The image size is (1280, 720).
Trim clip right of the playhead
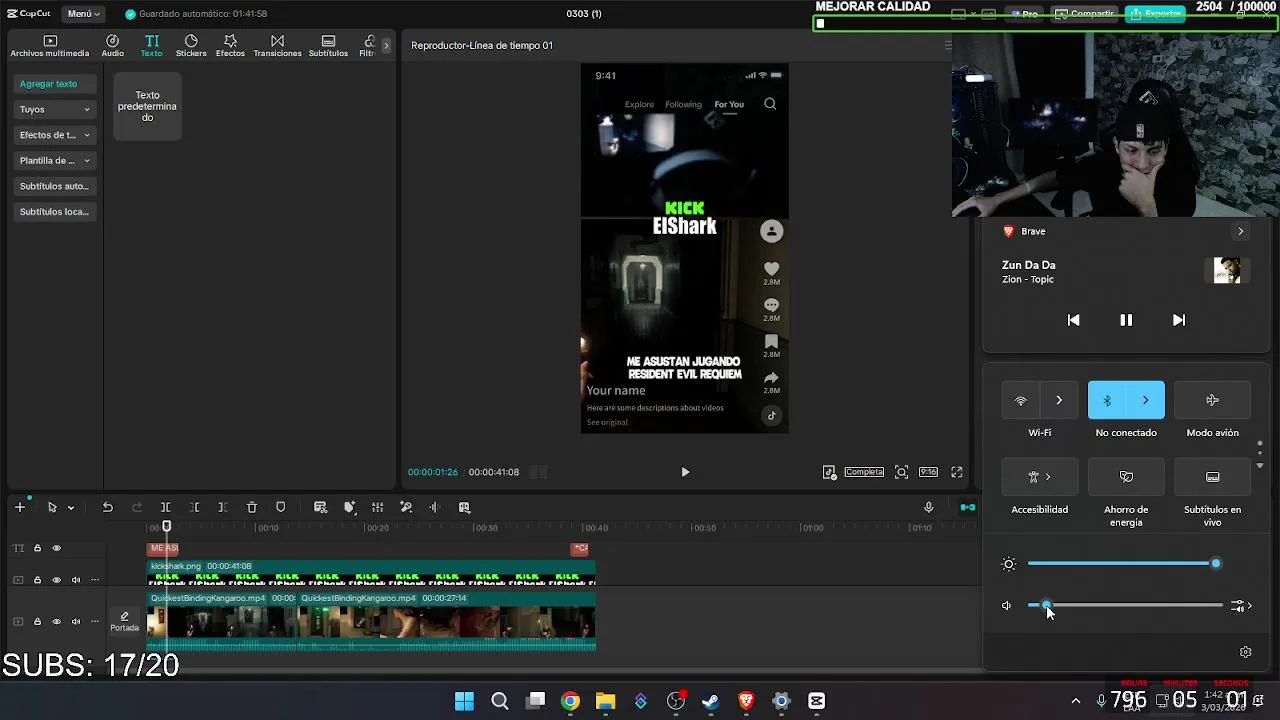click(223, 507)
